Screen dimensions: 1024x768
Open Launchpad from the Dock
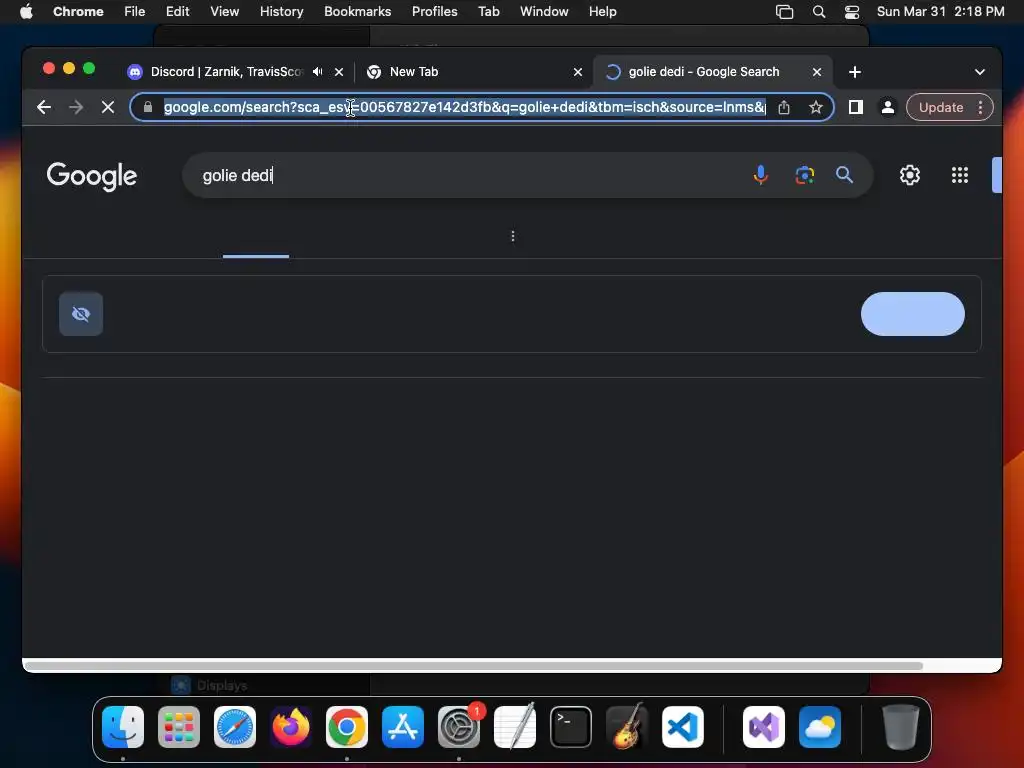pyautogui.click(x=179, y=727)
